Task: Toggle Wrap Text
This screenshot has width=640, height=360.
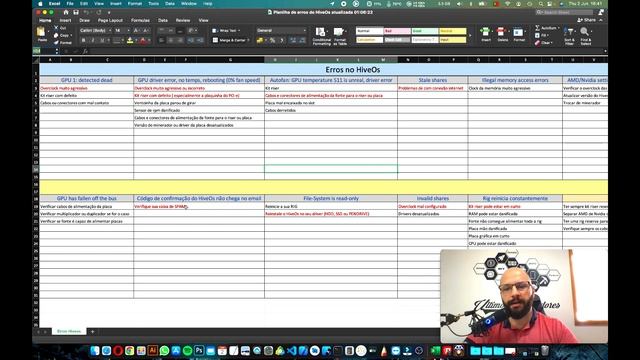Action: [x=225, y=31]
